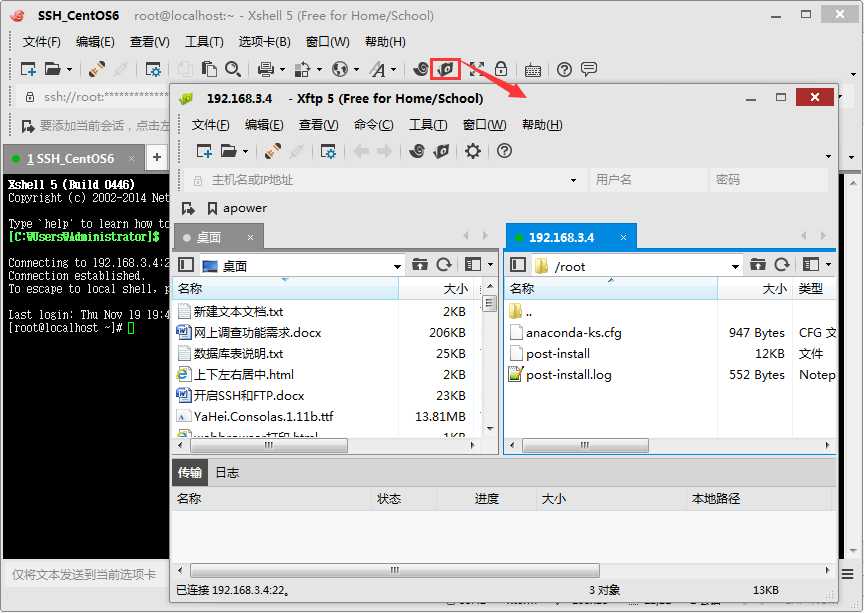
Task: Expand the Xshell Font icon dropdown arrow
Action: pyautogui.click(x=393, y=69)
